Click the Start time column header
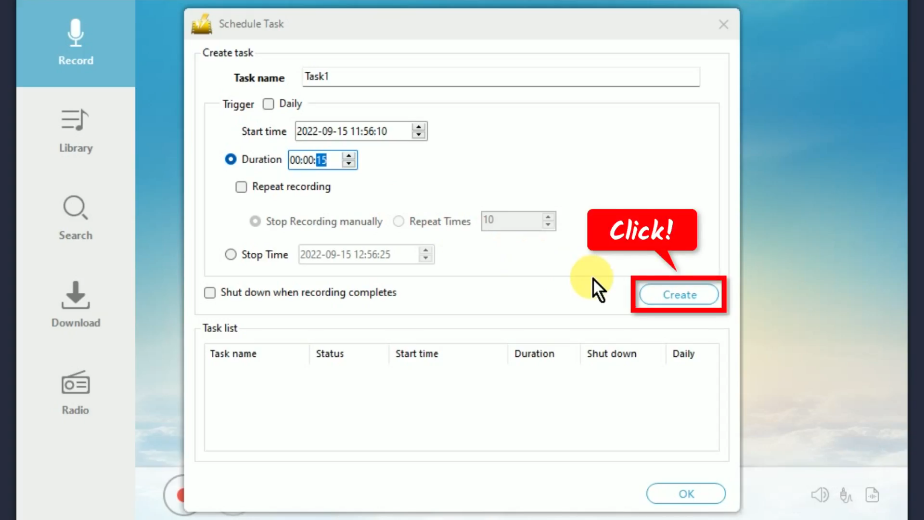Viewport: 924px width, 520px height. (417, 354)
